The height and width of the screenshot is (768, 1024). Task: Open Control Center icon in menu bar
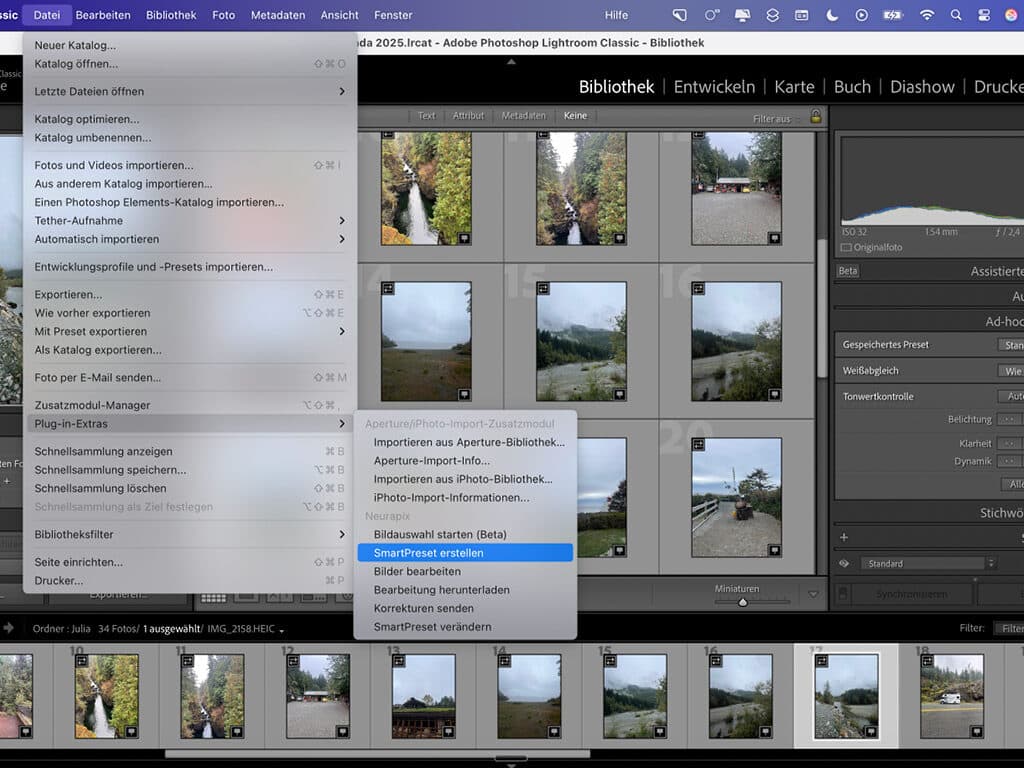tap(984, 14)
